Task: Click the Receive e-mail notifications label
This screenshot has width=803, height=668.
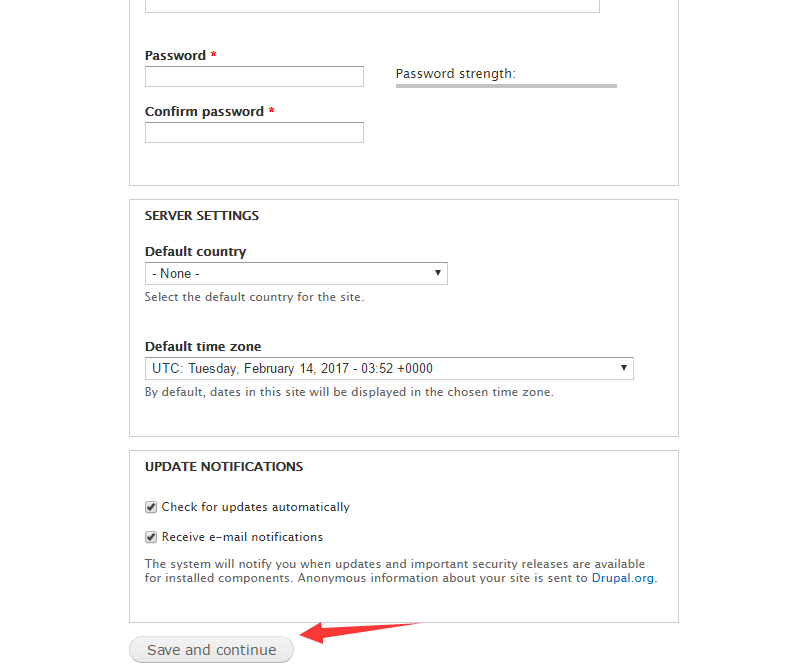Action: 242,537
